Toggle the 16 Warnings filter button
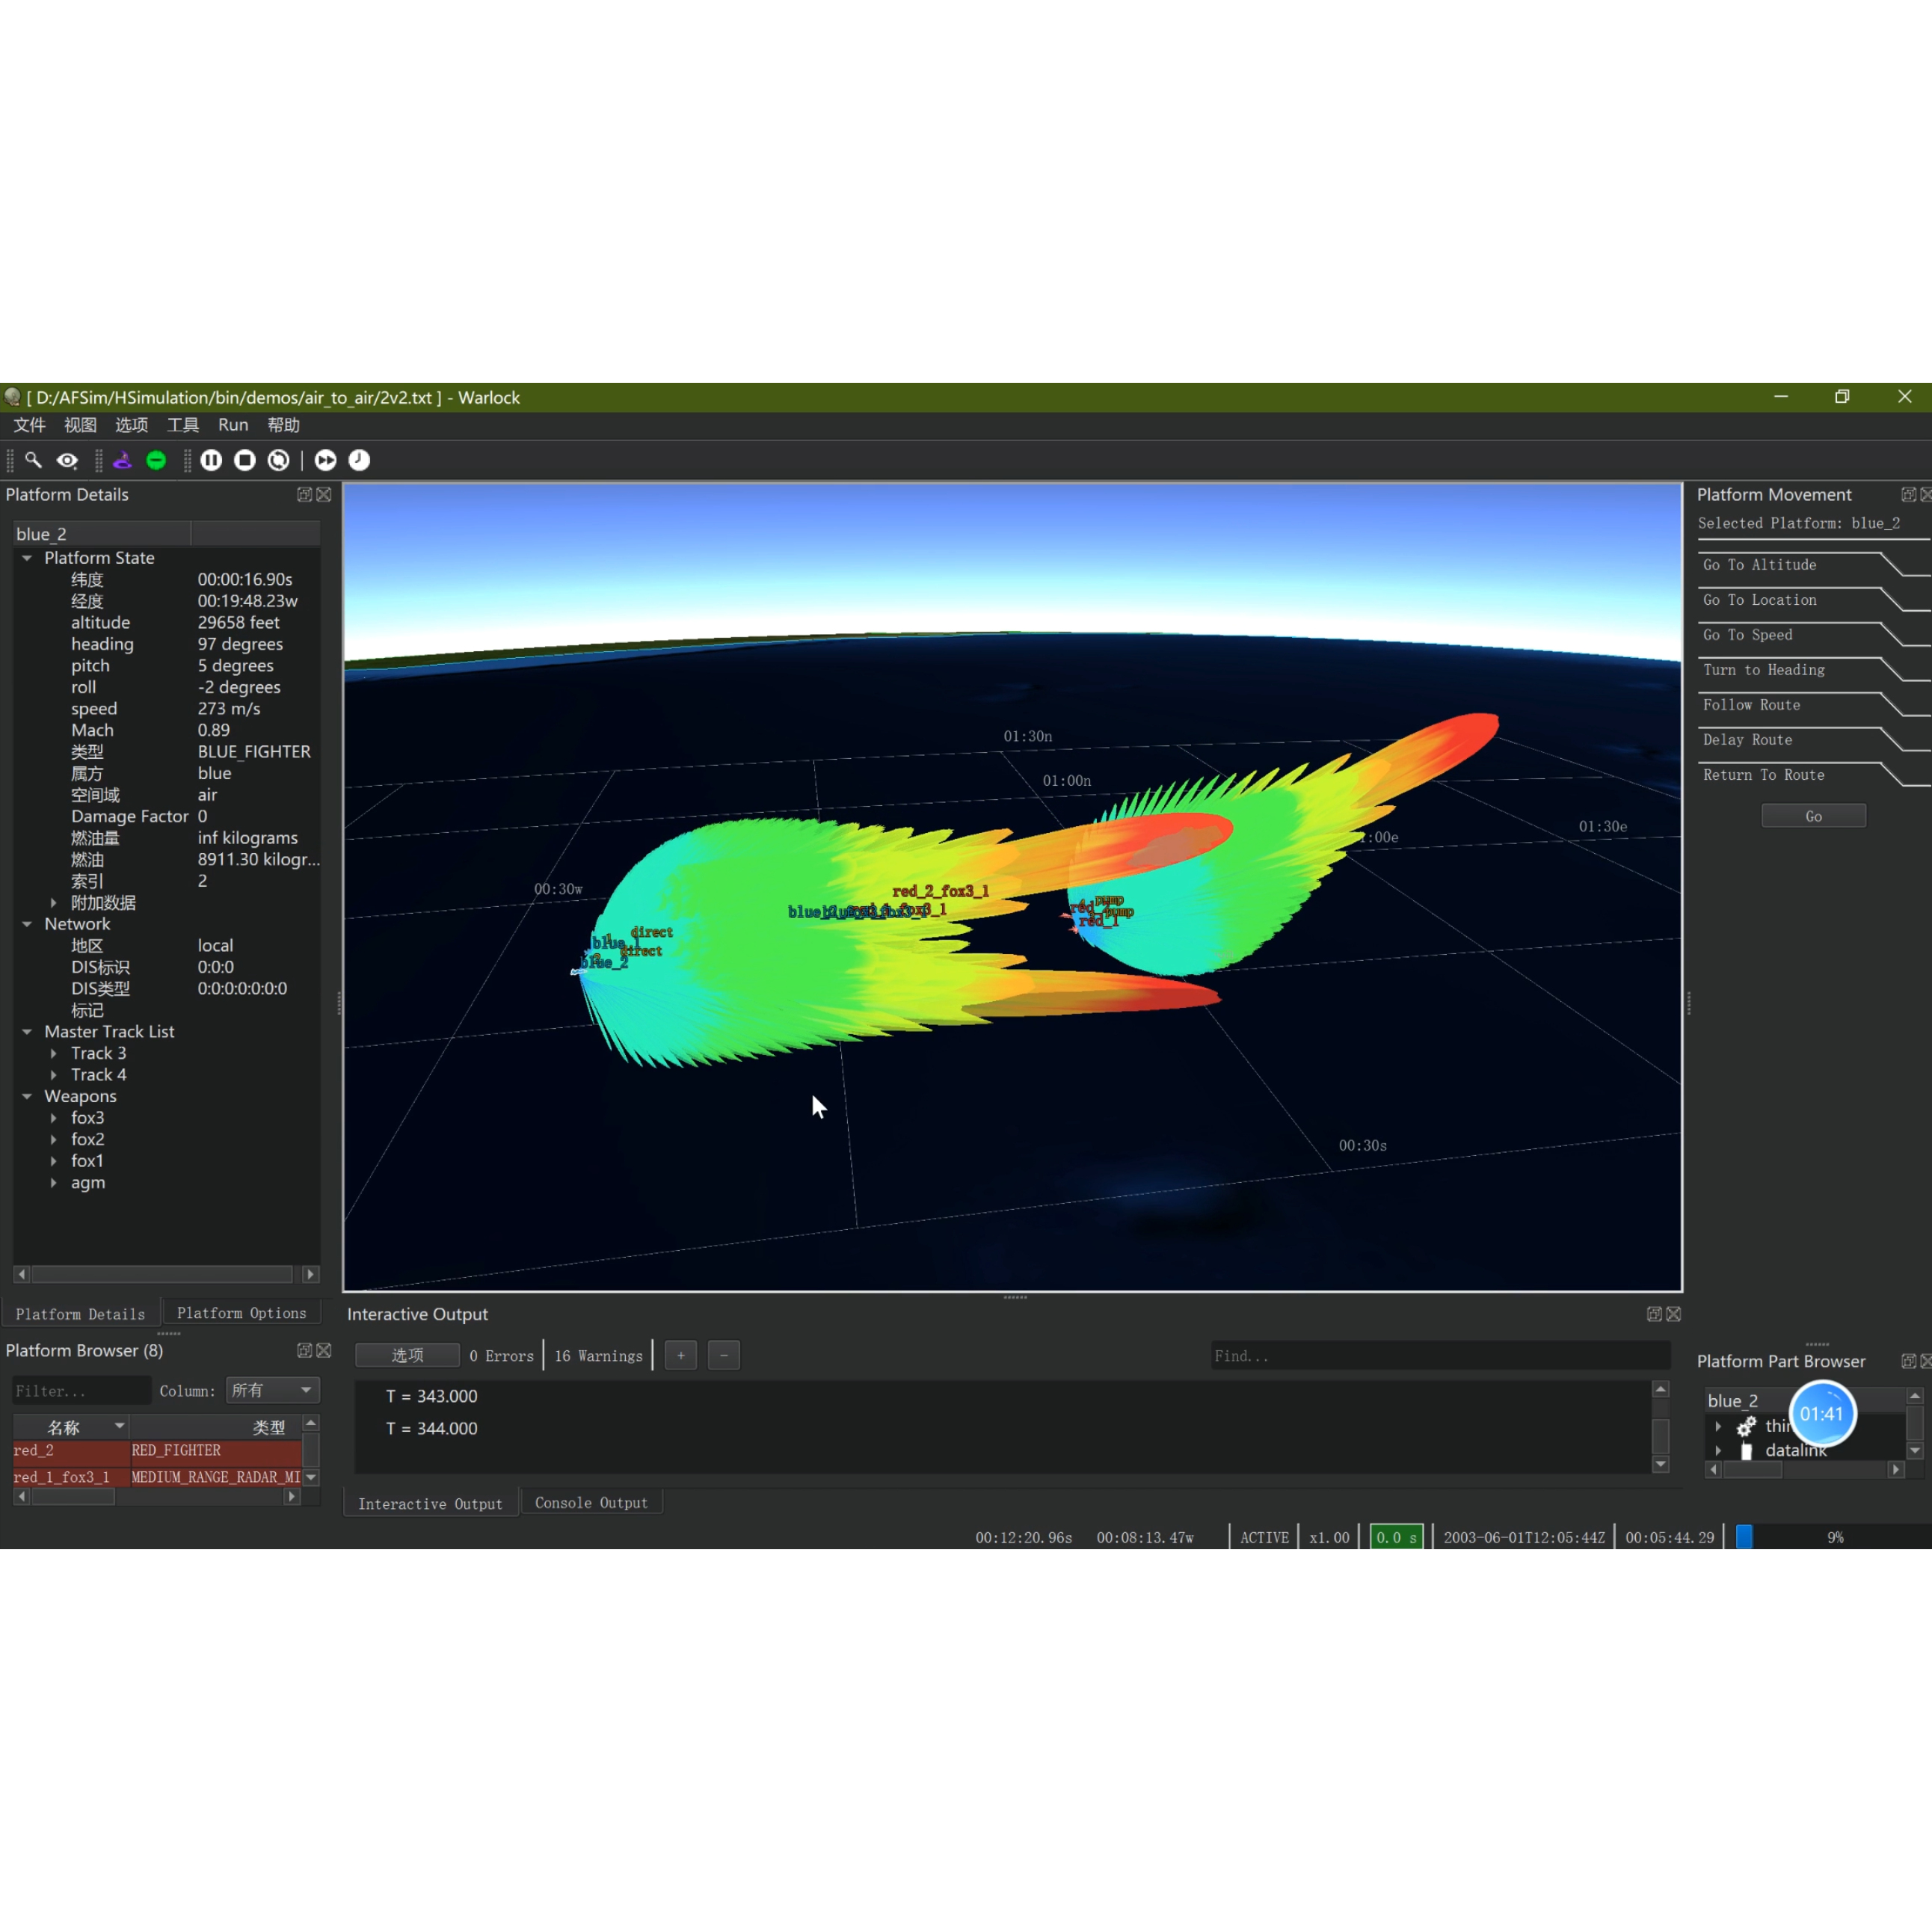The width and height of the screenshot is (1932, 1932). point(598,1356)
